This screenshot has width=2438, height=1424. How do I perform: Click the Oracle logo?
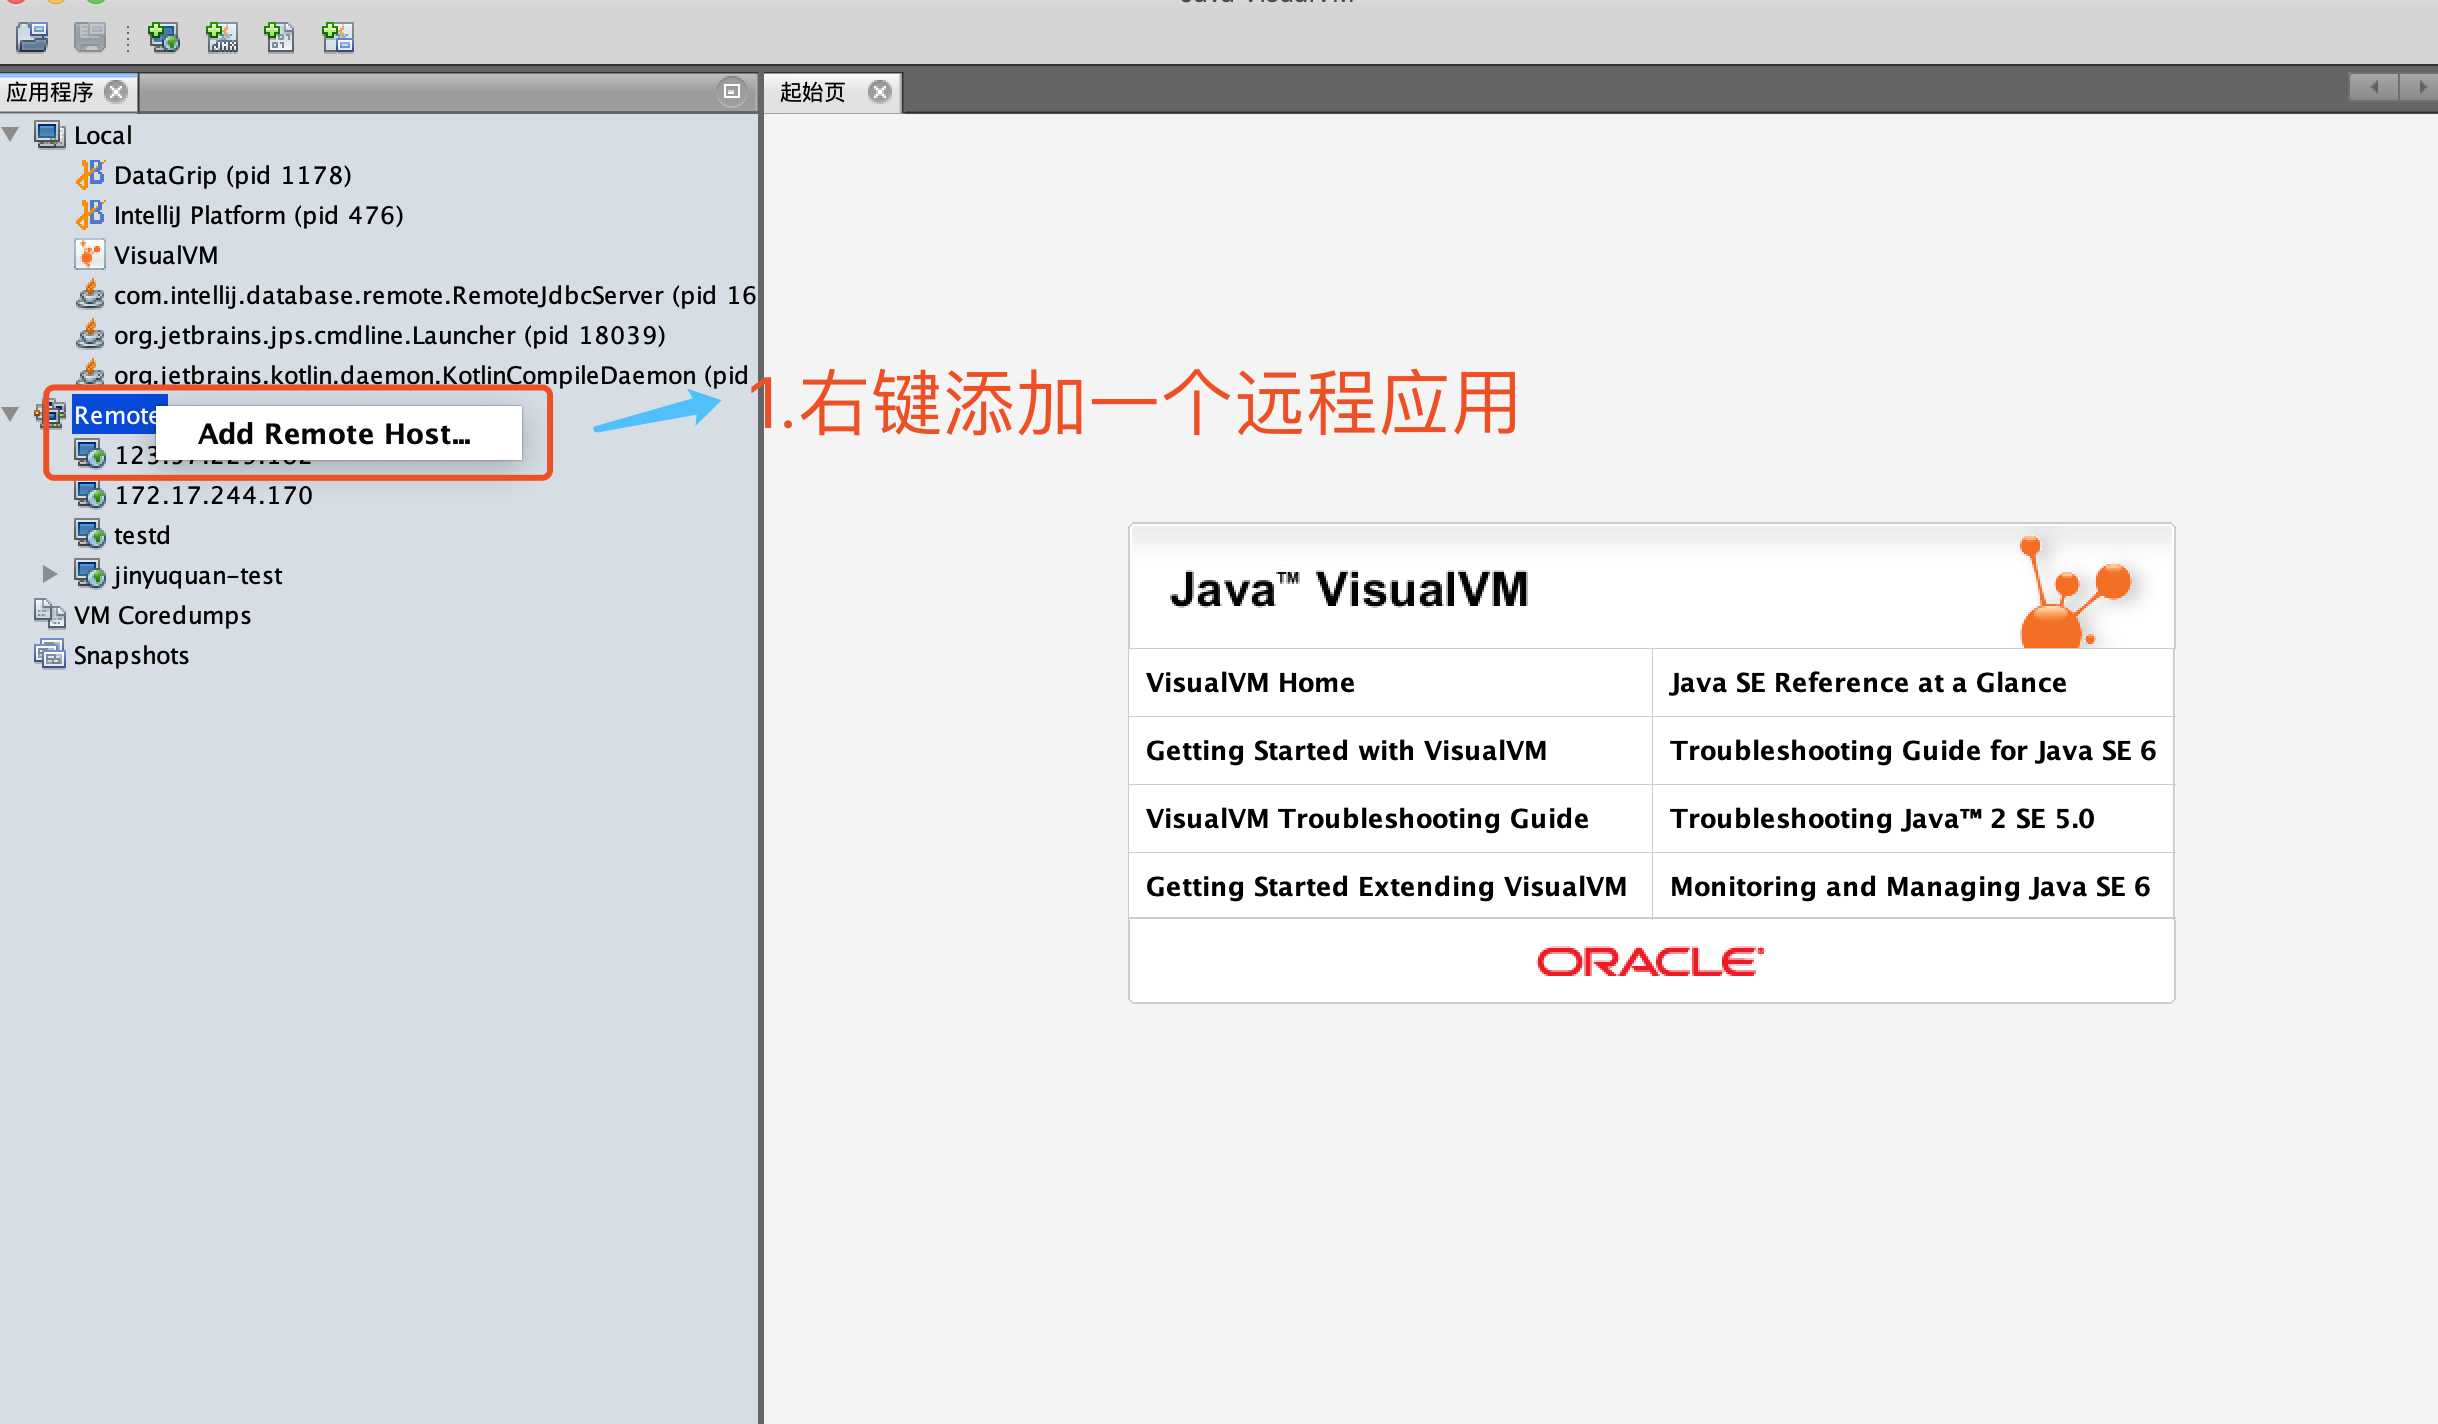click(1650, 962)
